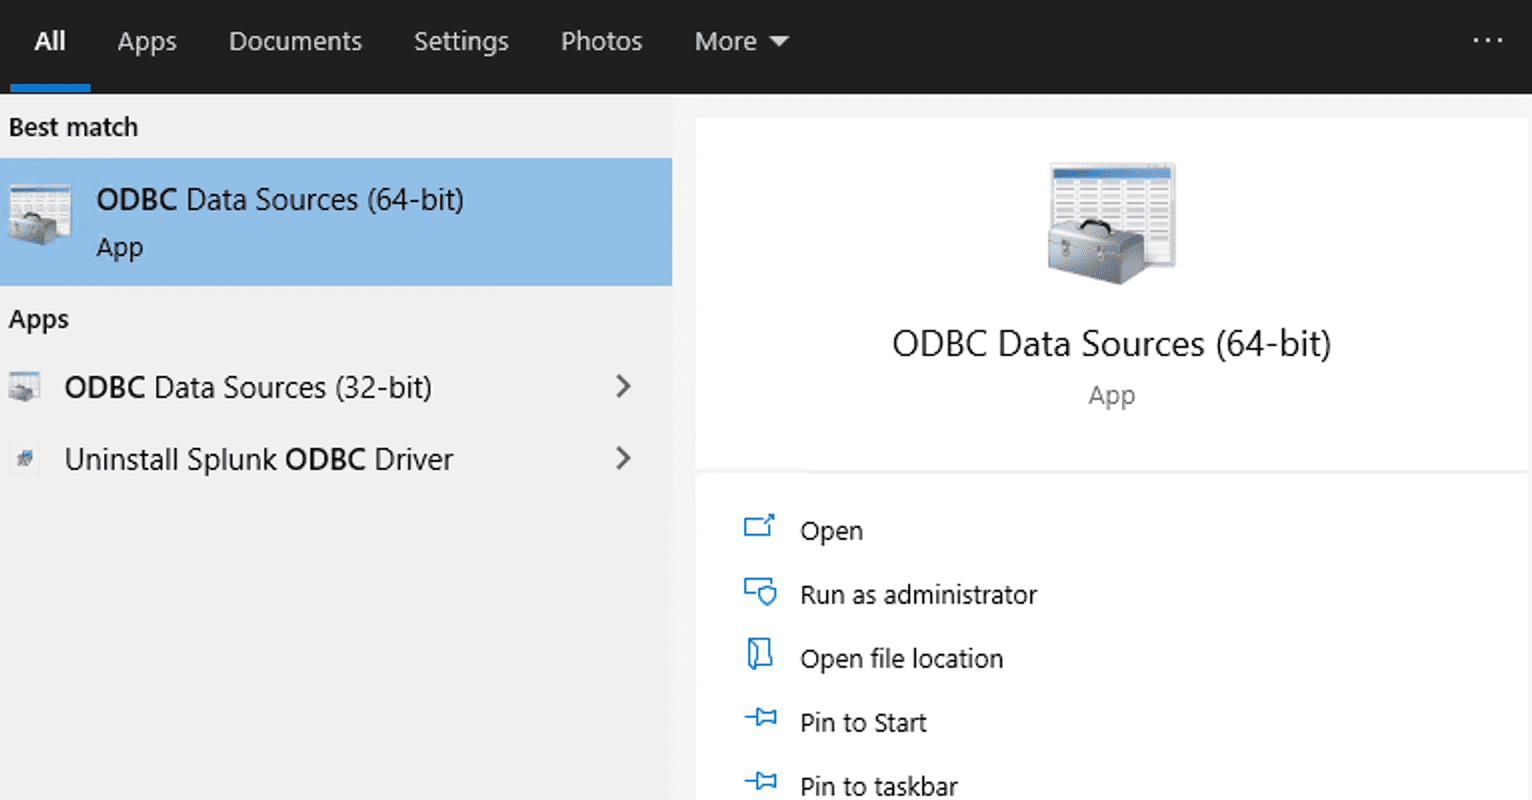Click Run as administrator
This screenshot has width=1532, height=800.
tap(918, 594)
